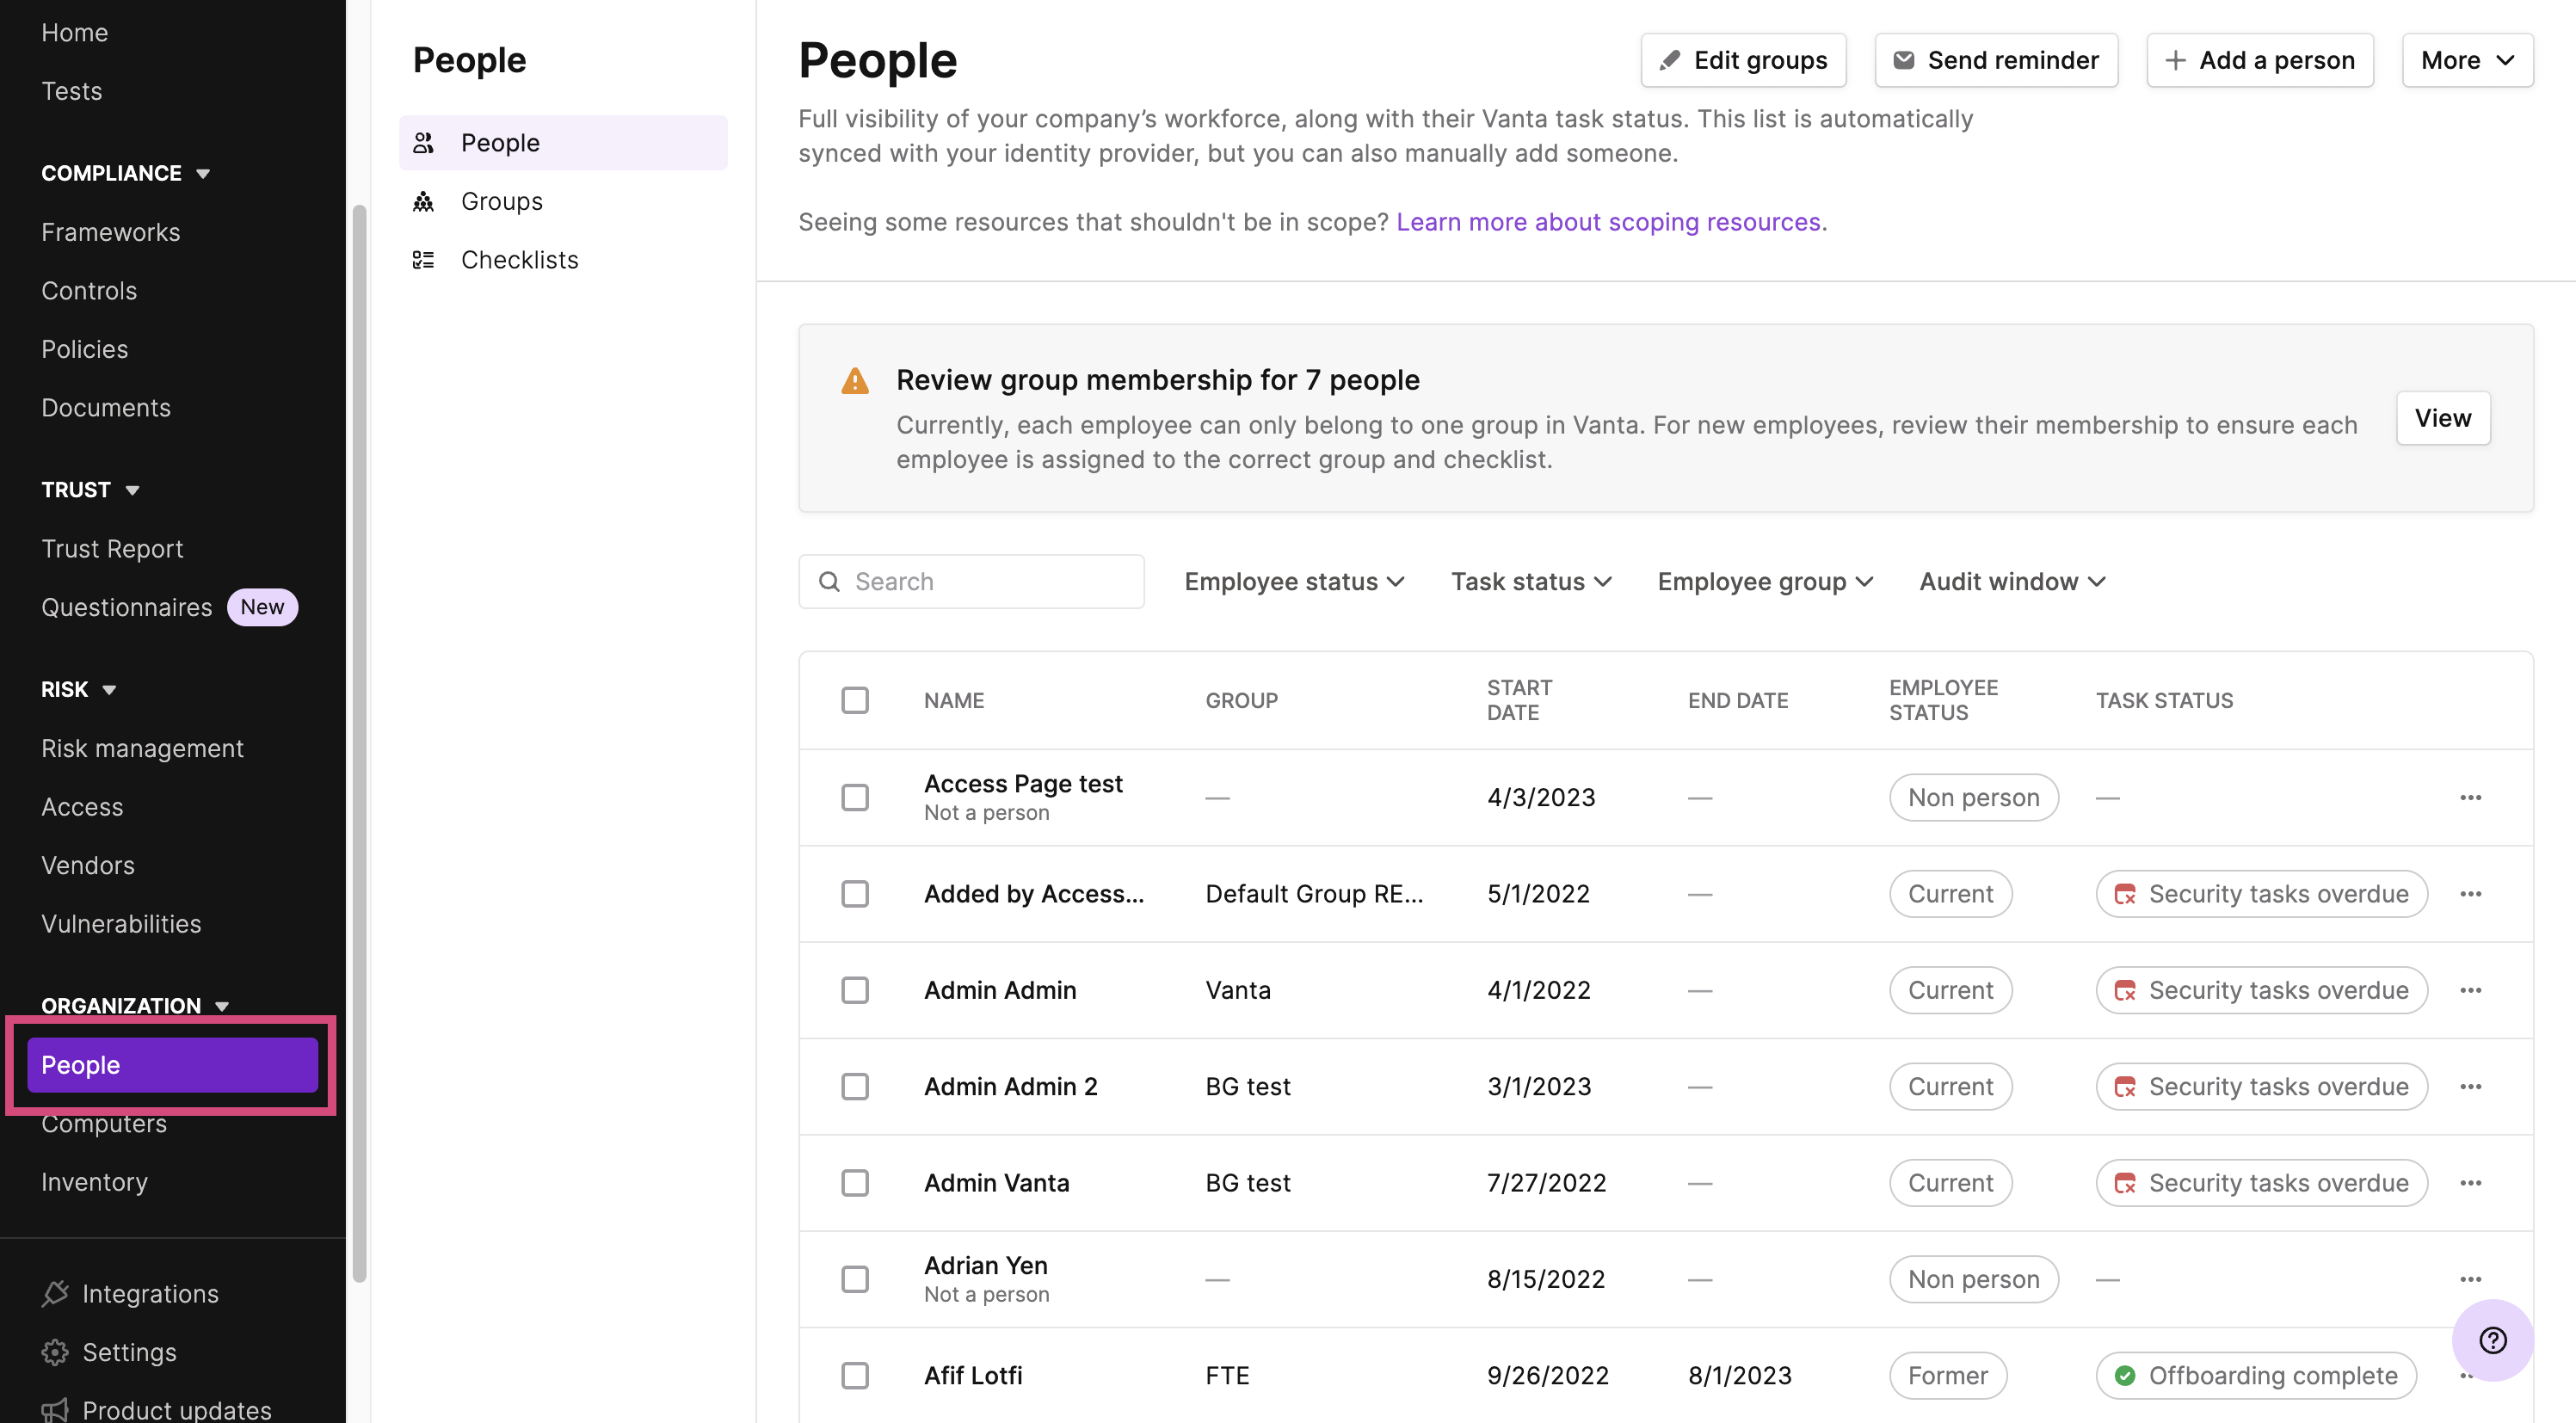The image size is (2576, 1423).
Task: Open the Task status filter dropdown
Action: [x=1531, y=582]
